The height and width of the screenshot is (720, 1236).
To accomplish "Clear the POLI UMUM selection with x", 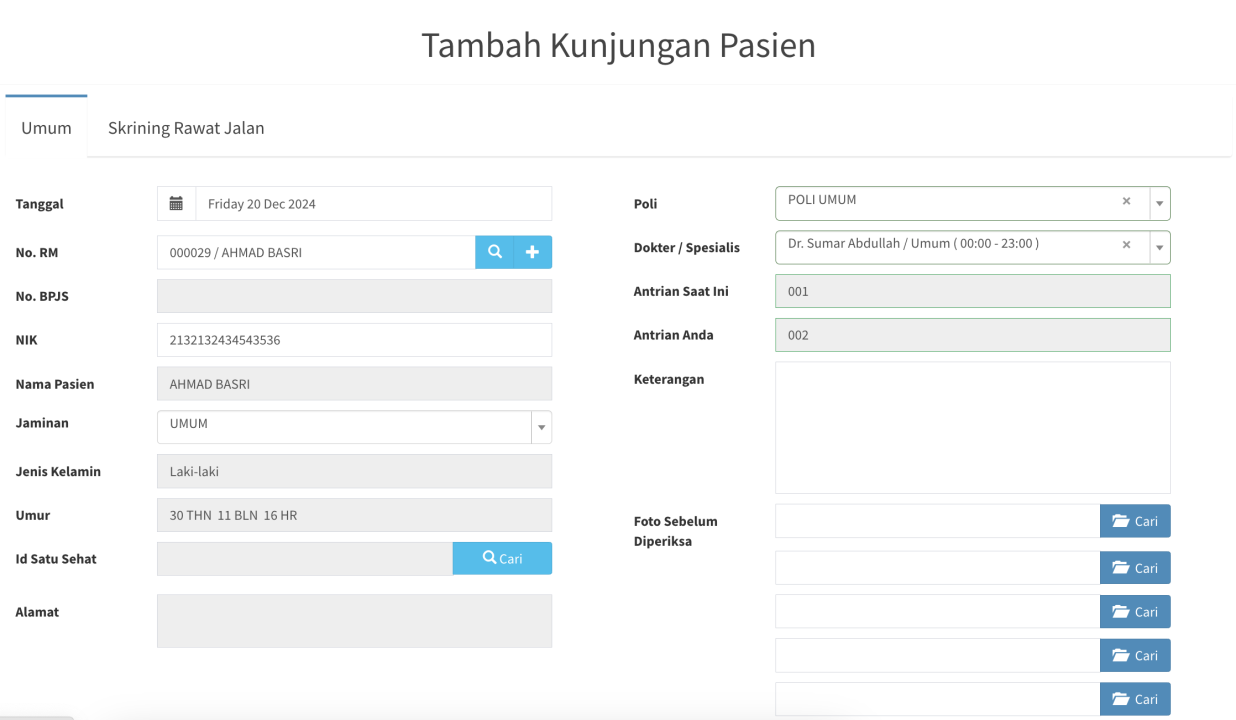I will (x=1126, y=201).
